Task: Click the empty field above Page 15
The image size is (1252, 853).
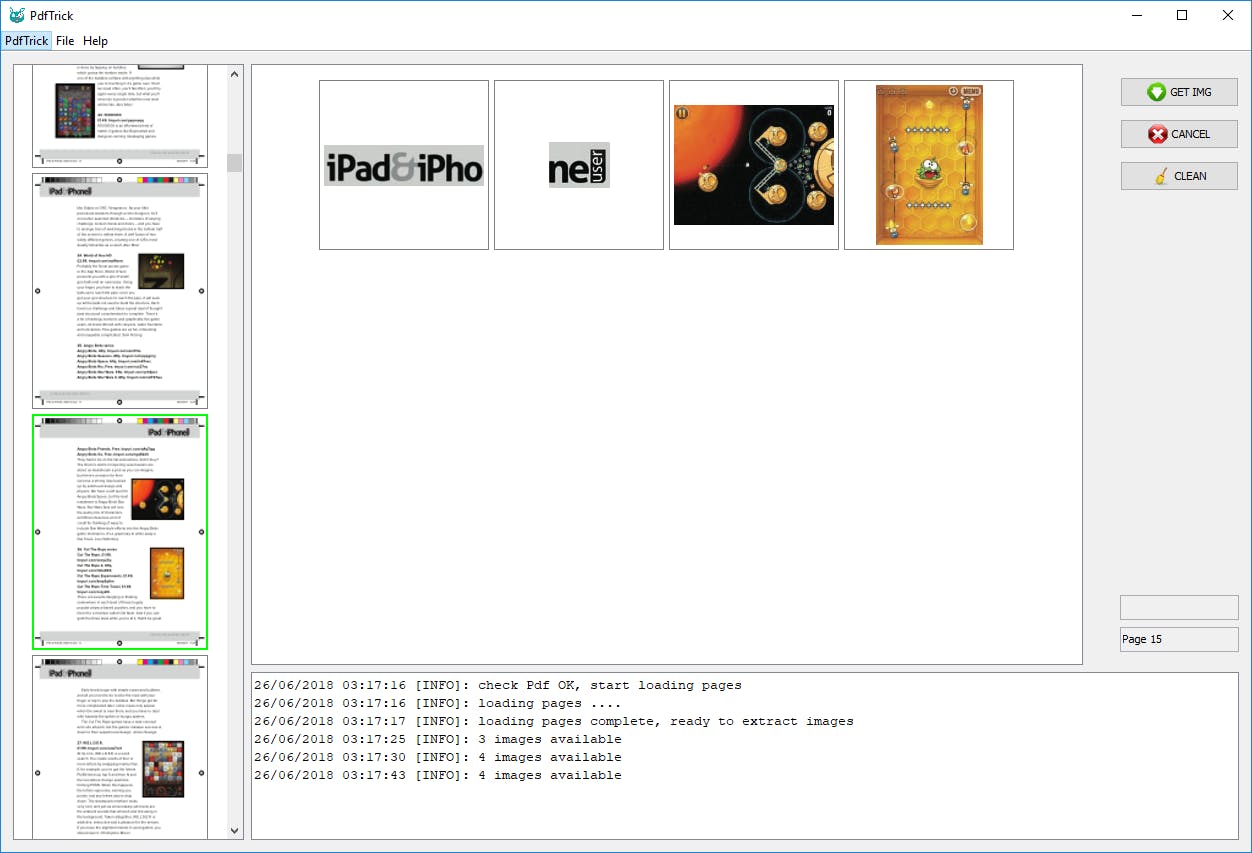Action: pyautogui.click(x=1179, y=608)
